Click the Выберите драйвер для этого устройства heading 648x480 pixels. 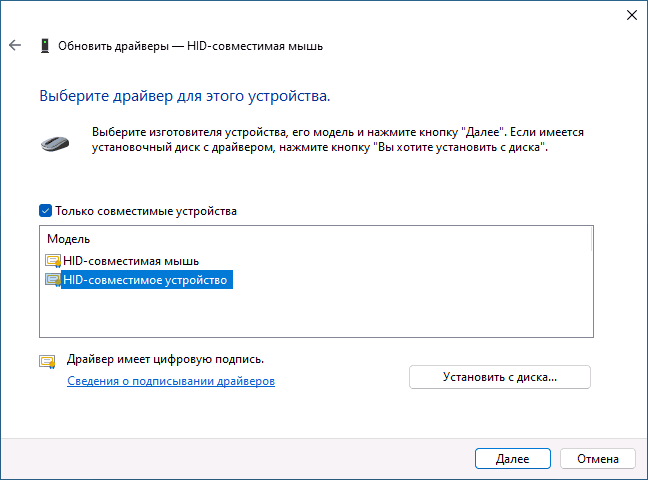click(x=185, y=96)
